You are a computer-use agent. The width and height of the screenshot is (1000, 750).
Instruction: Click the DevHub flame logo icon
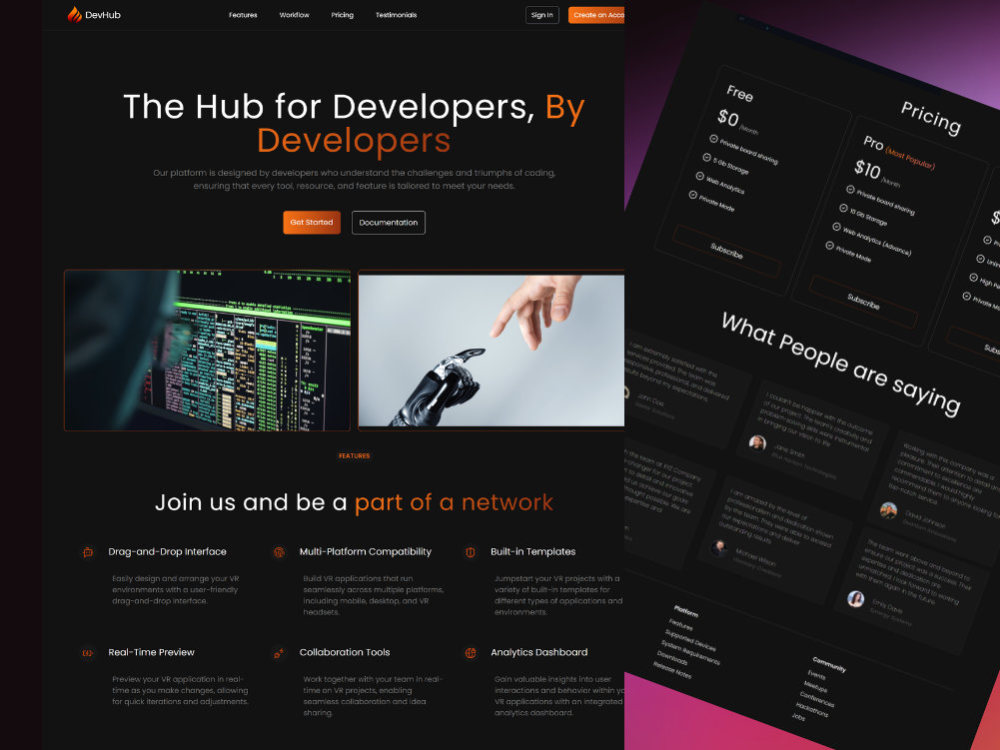coord(75,14)
